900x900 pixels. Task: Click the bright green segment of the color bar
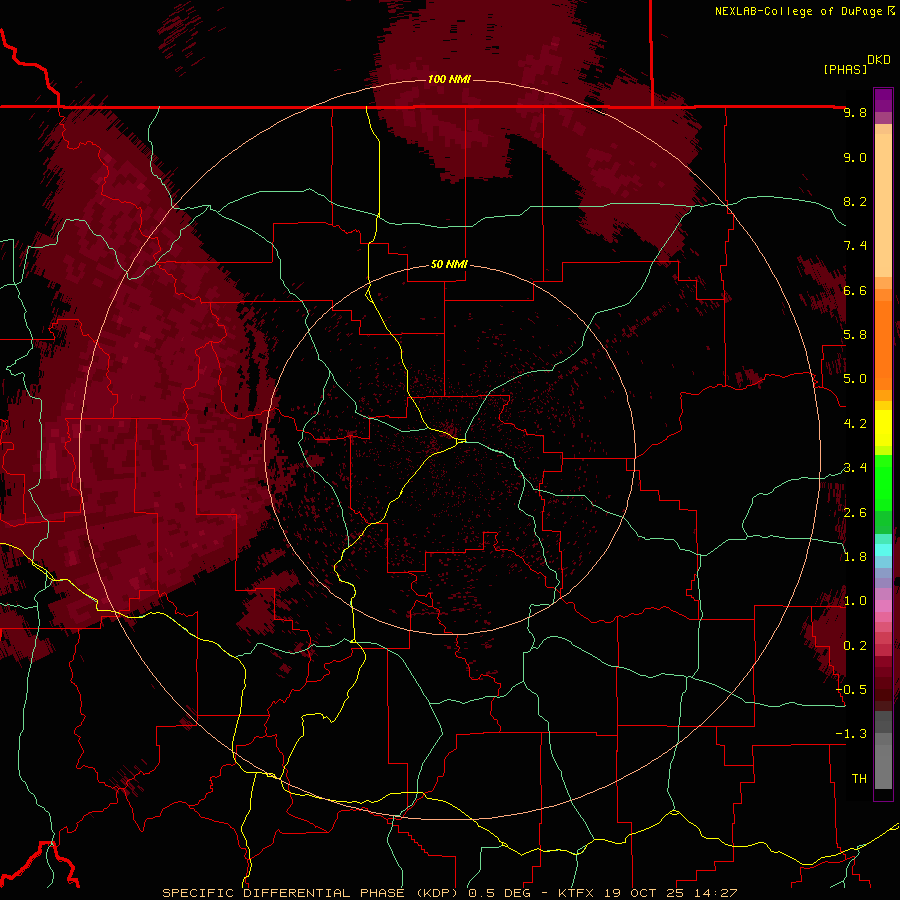(883, 483)
